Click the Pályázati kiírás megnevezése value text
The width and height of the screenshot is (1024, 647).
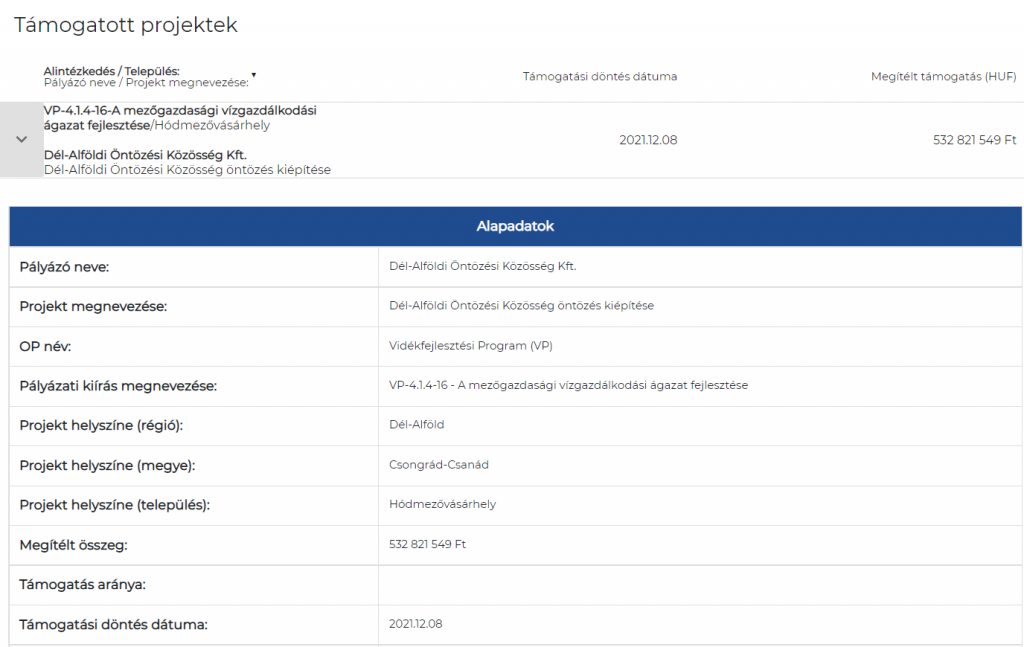pyautogui.click(x=568, y=385)
